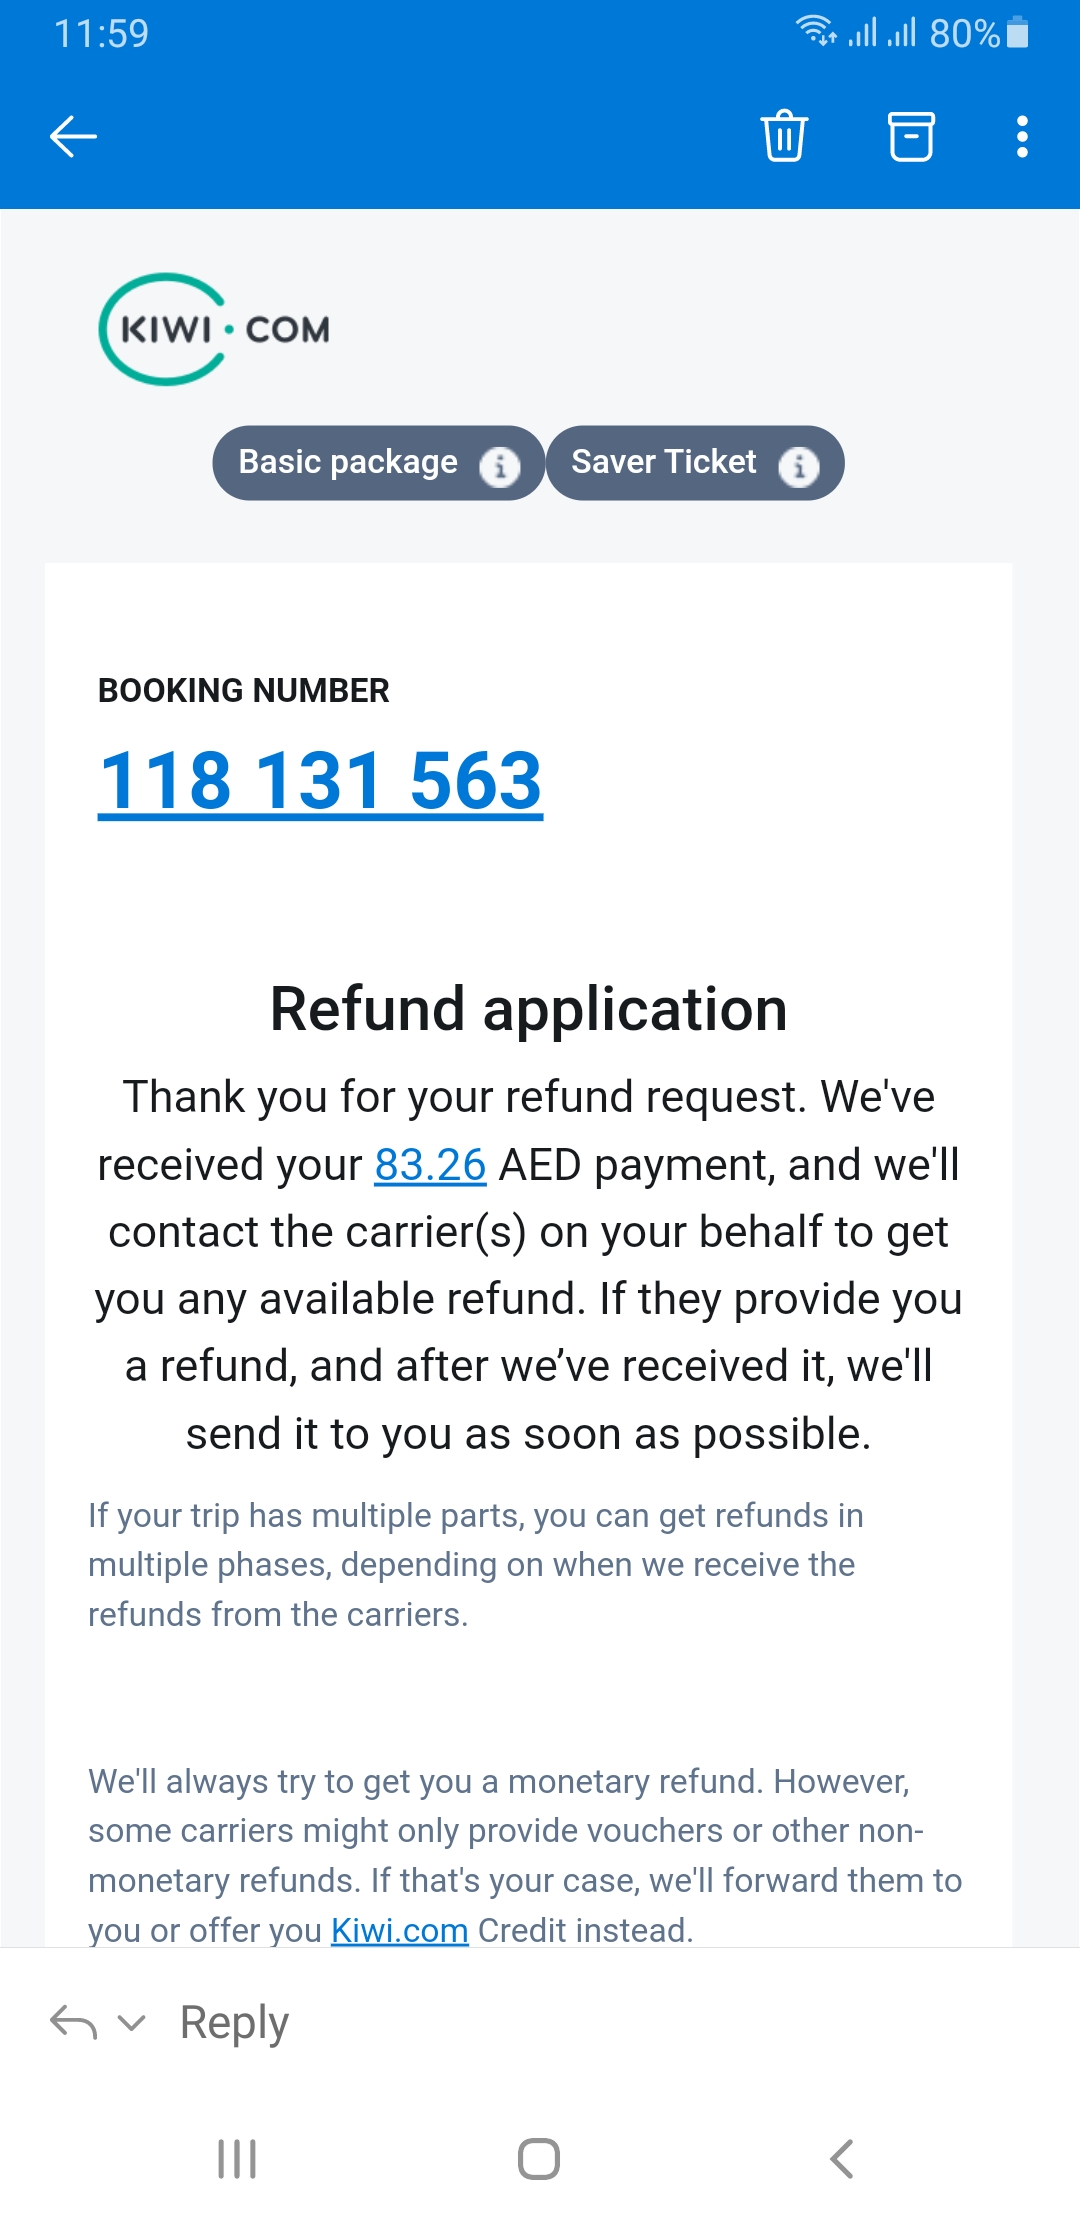This screenshot has width=1080, height=2220.
Task: Select the Saver Ticket badge
Action: point(664,462)
